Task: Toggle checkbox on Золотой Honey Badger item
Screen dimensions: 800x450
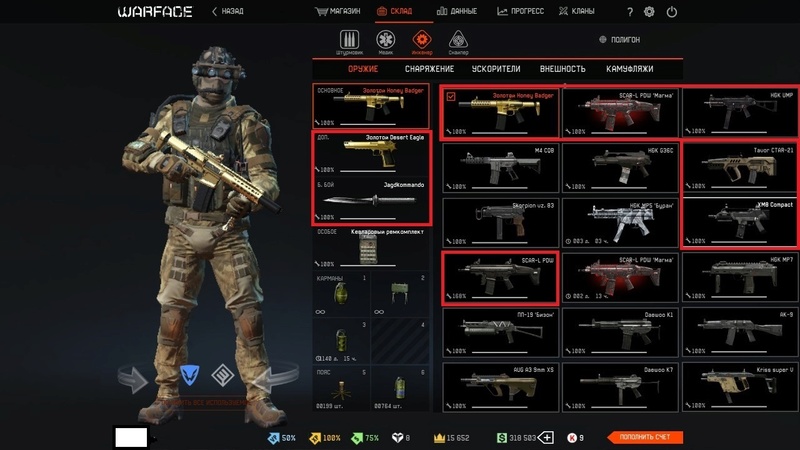Action: 451,96
